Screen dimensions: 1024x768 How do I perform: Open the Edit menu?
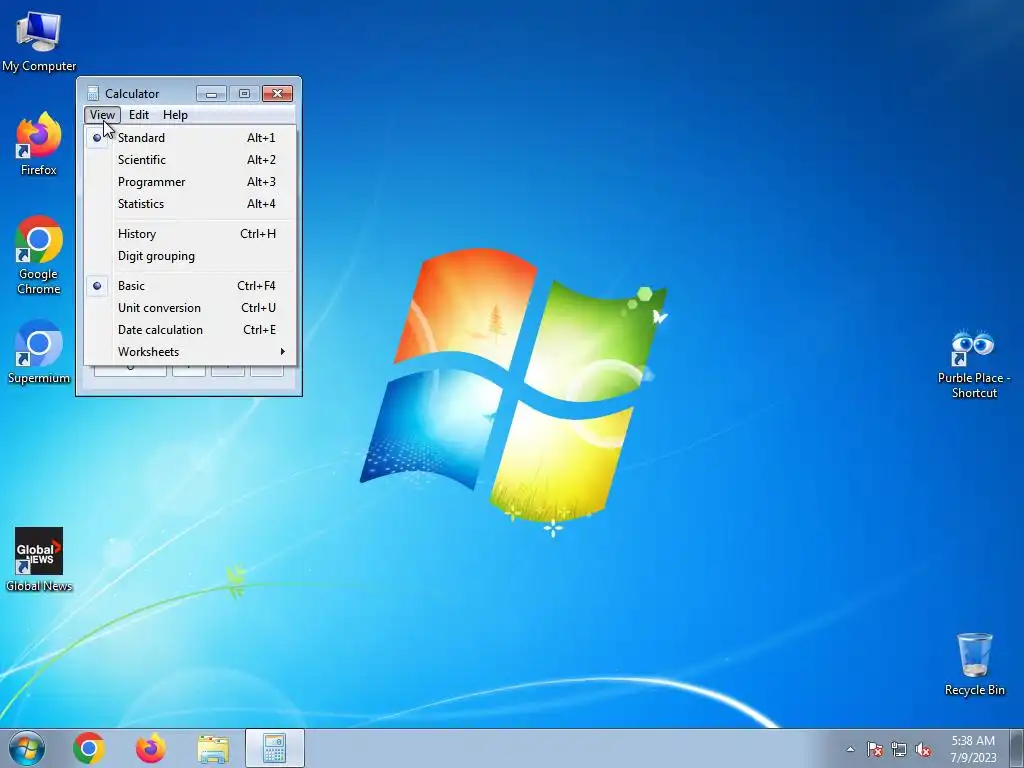(138, 115)
